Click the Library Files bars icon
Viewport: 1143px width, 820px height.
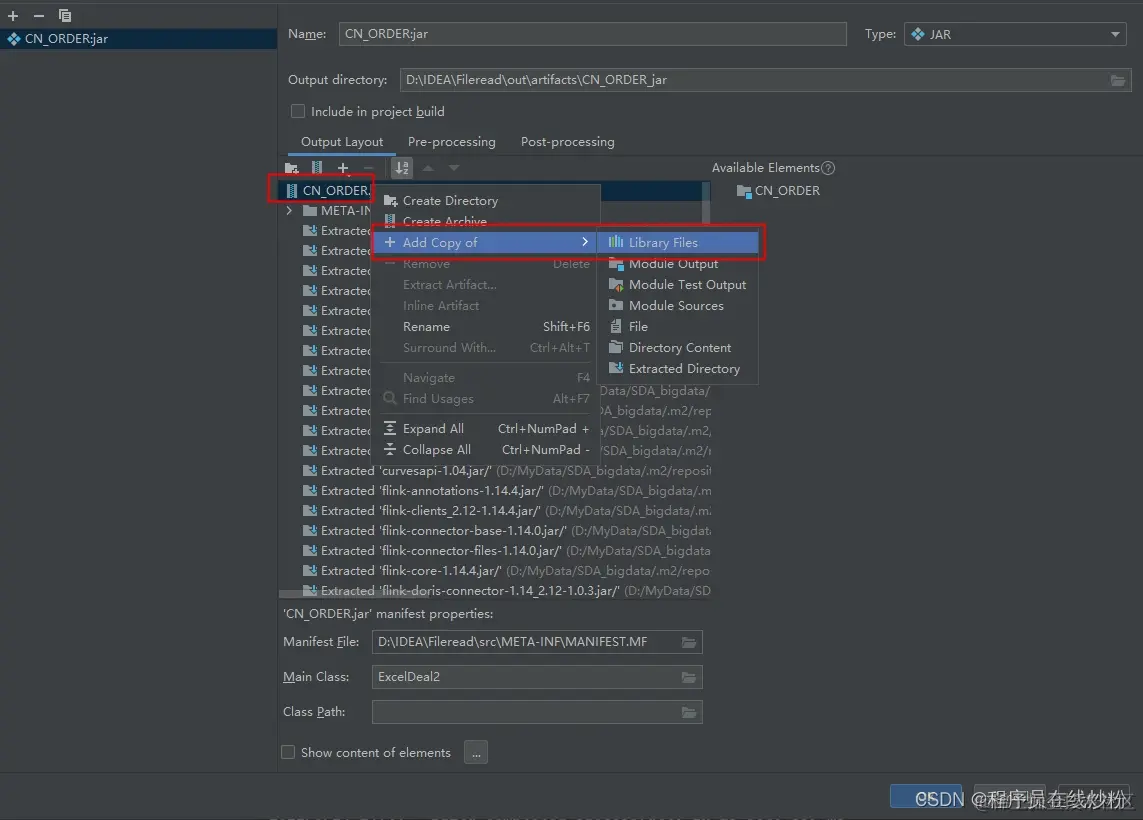616,242
